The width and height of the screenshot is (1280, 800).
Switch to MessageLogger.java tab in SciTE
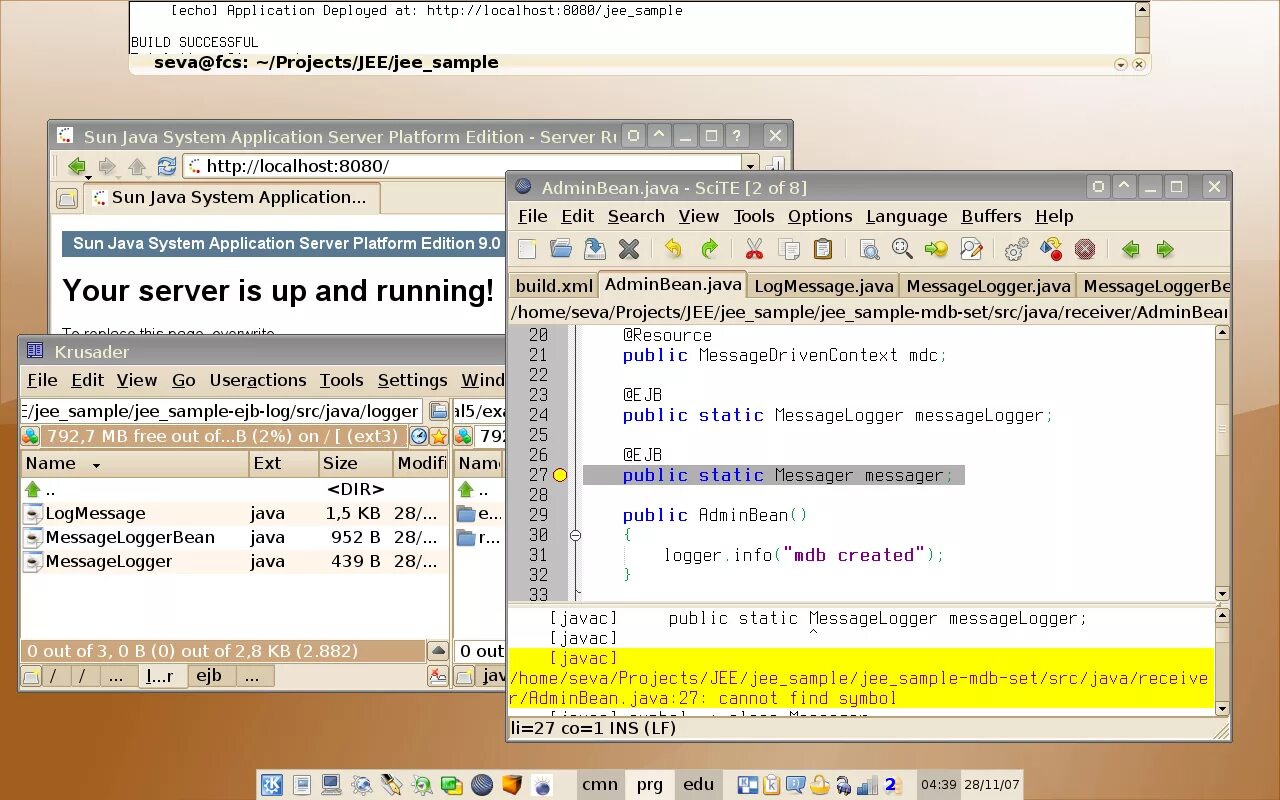pos(988,286)
